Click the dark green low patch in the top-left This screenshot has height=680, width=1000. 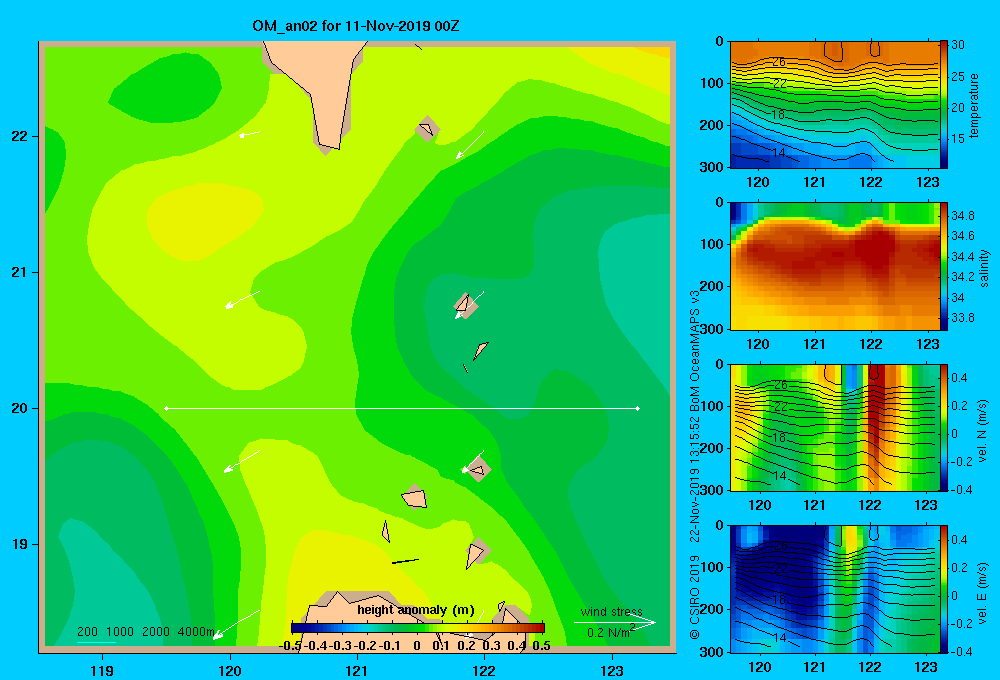point(166,86)
